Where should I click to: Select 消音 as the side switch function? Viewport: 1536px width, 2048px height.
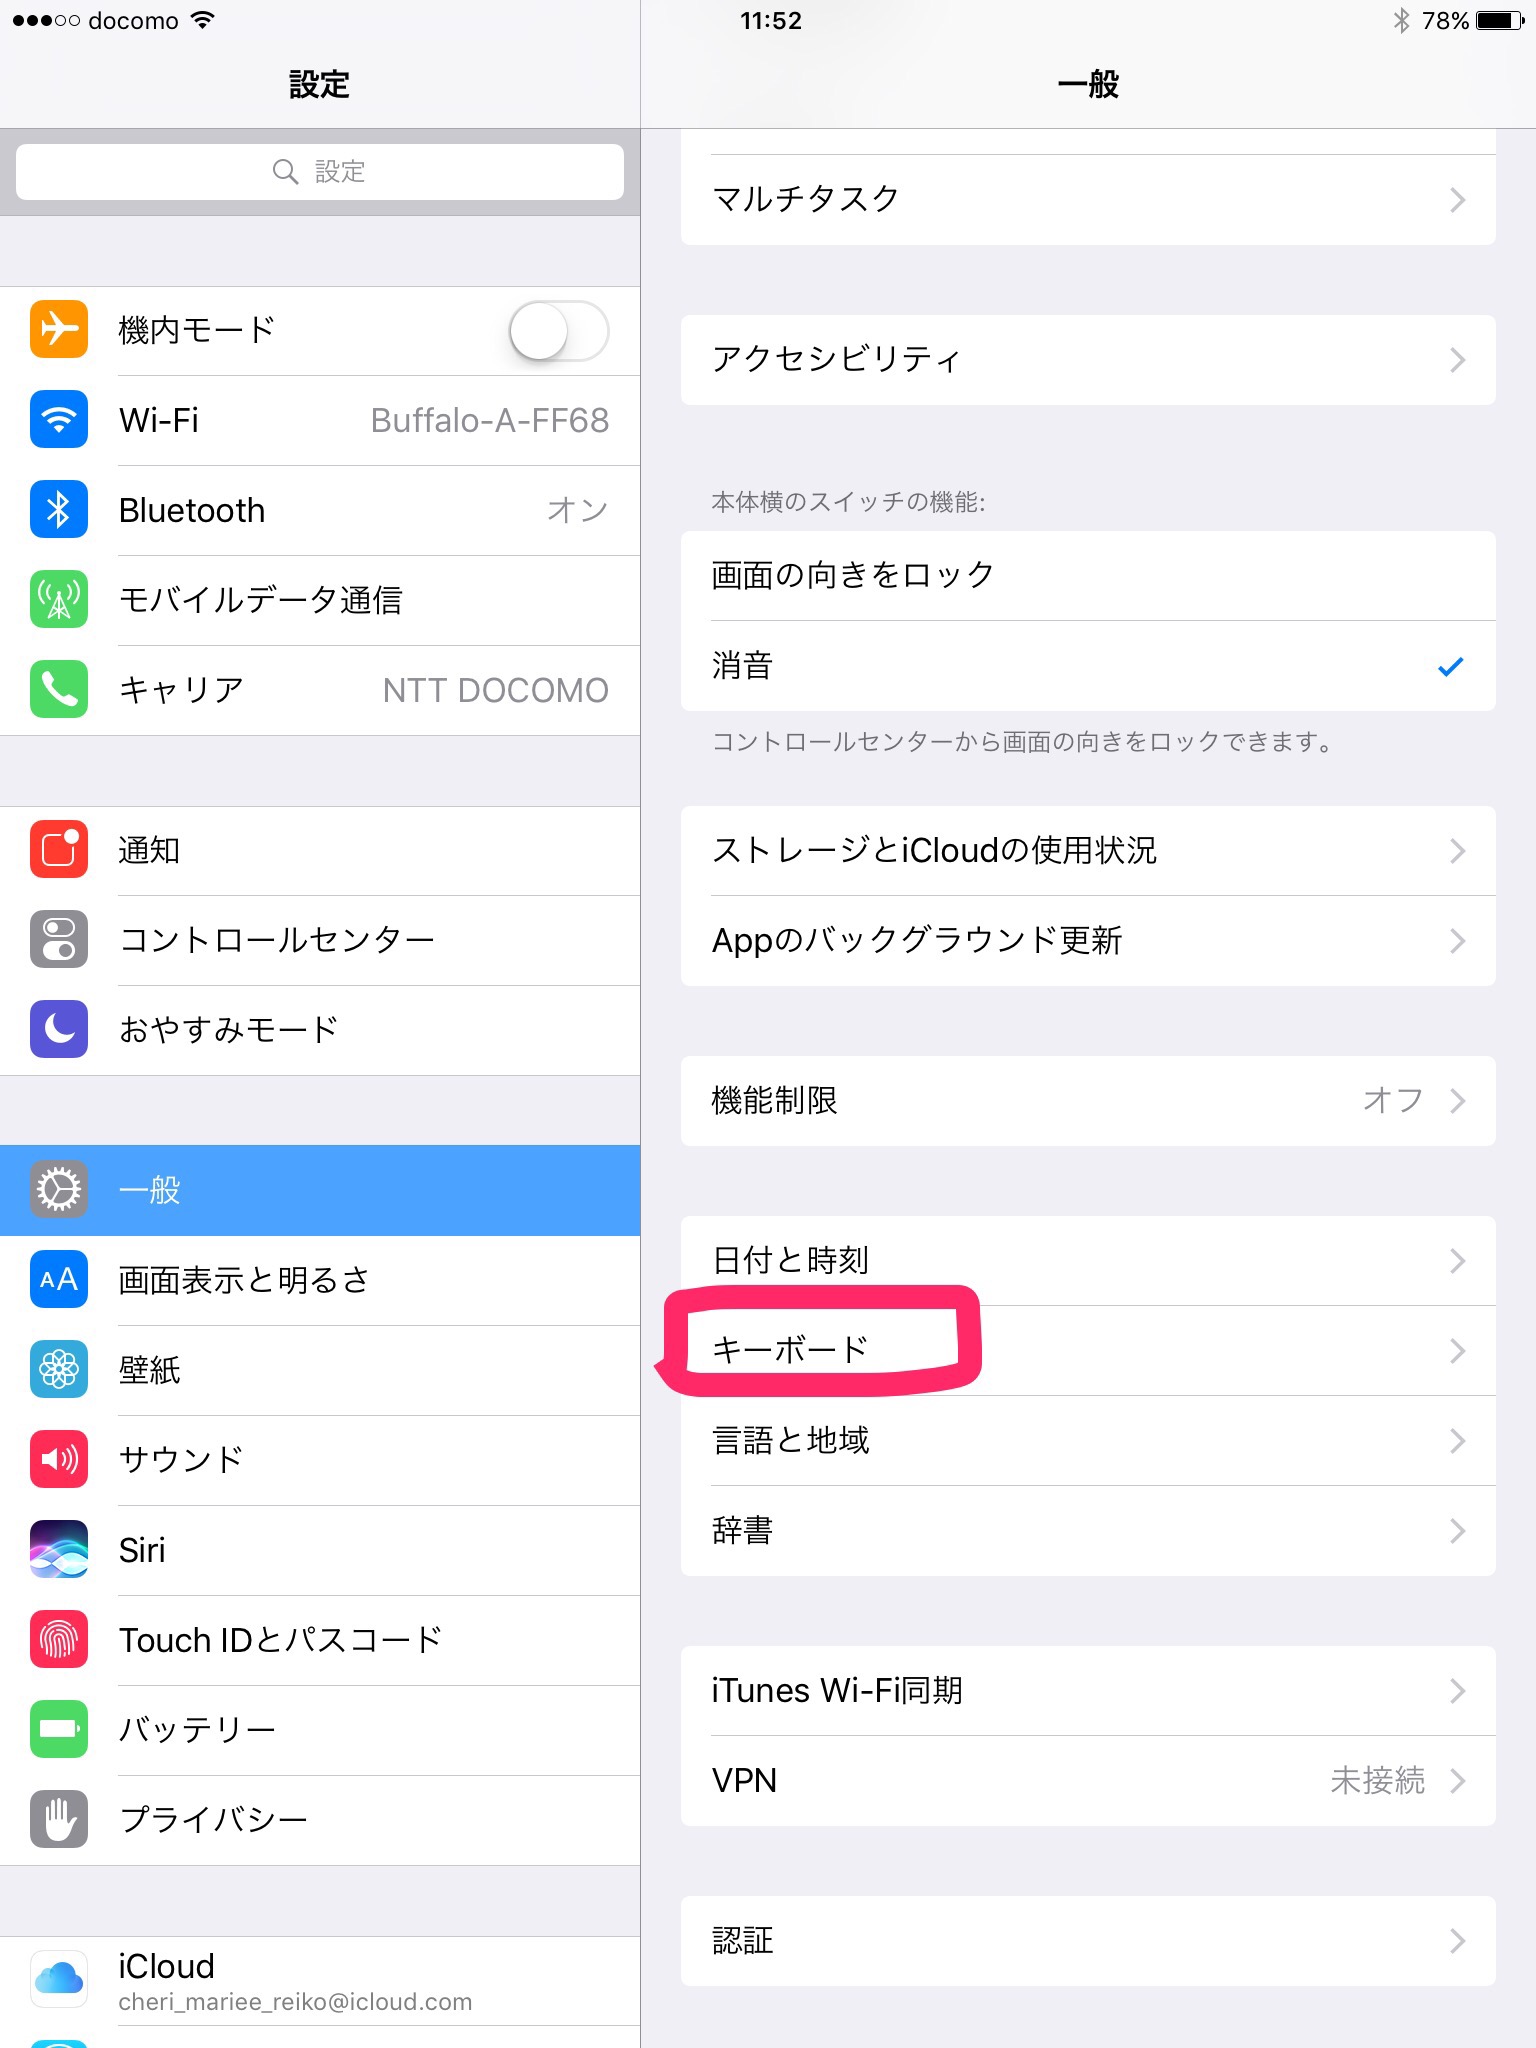[x=1088, y=666]
